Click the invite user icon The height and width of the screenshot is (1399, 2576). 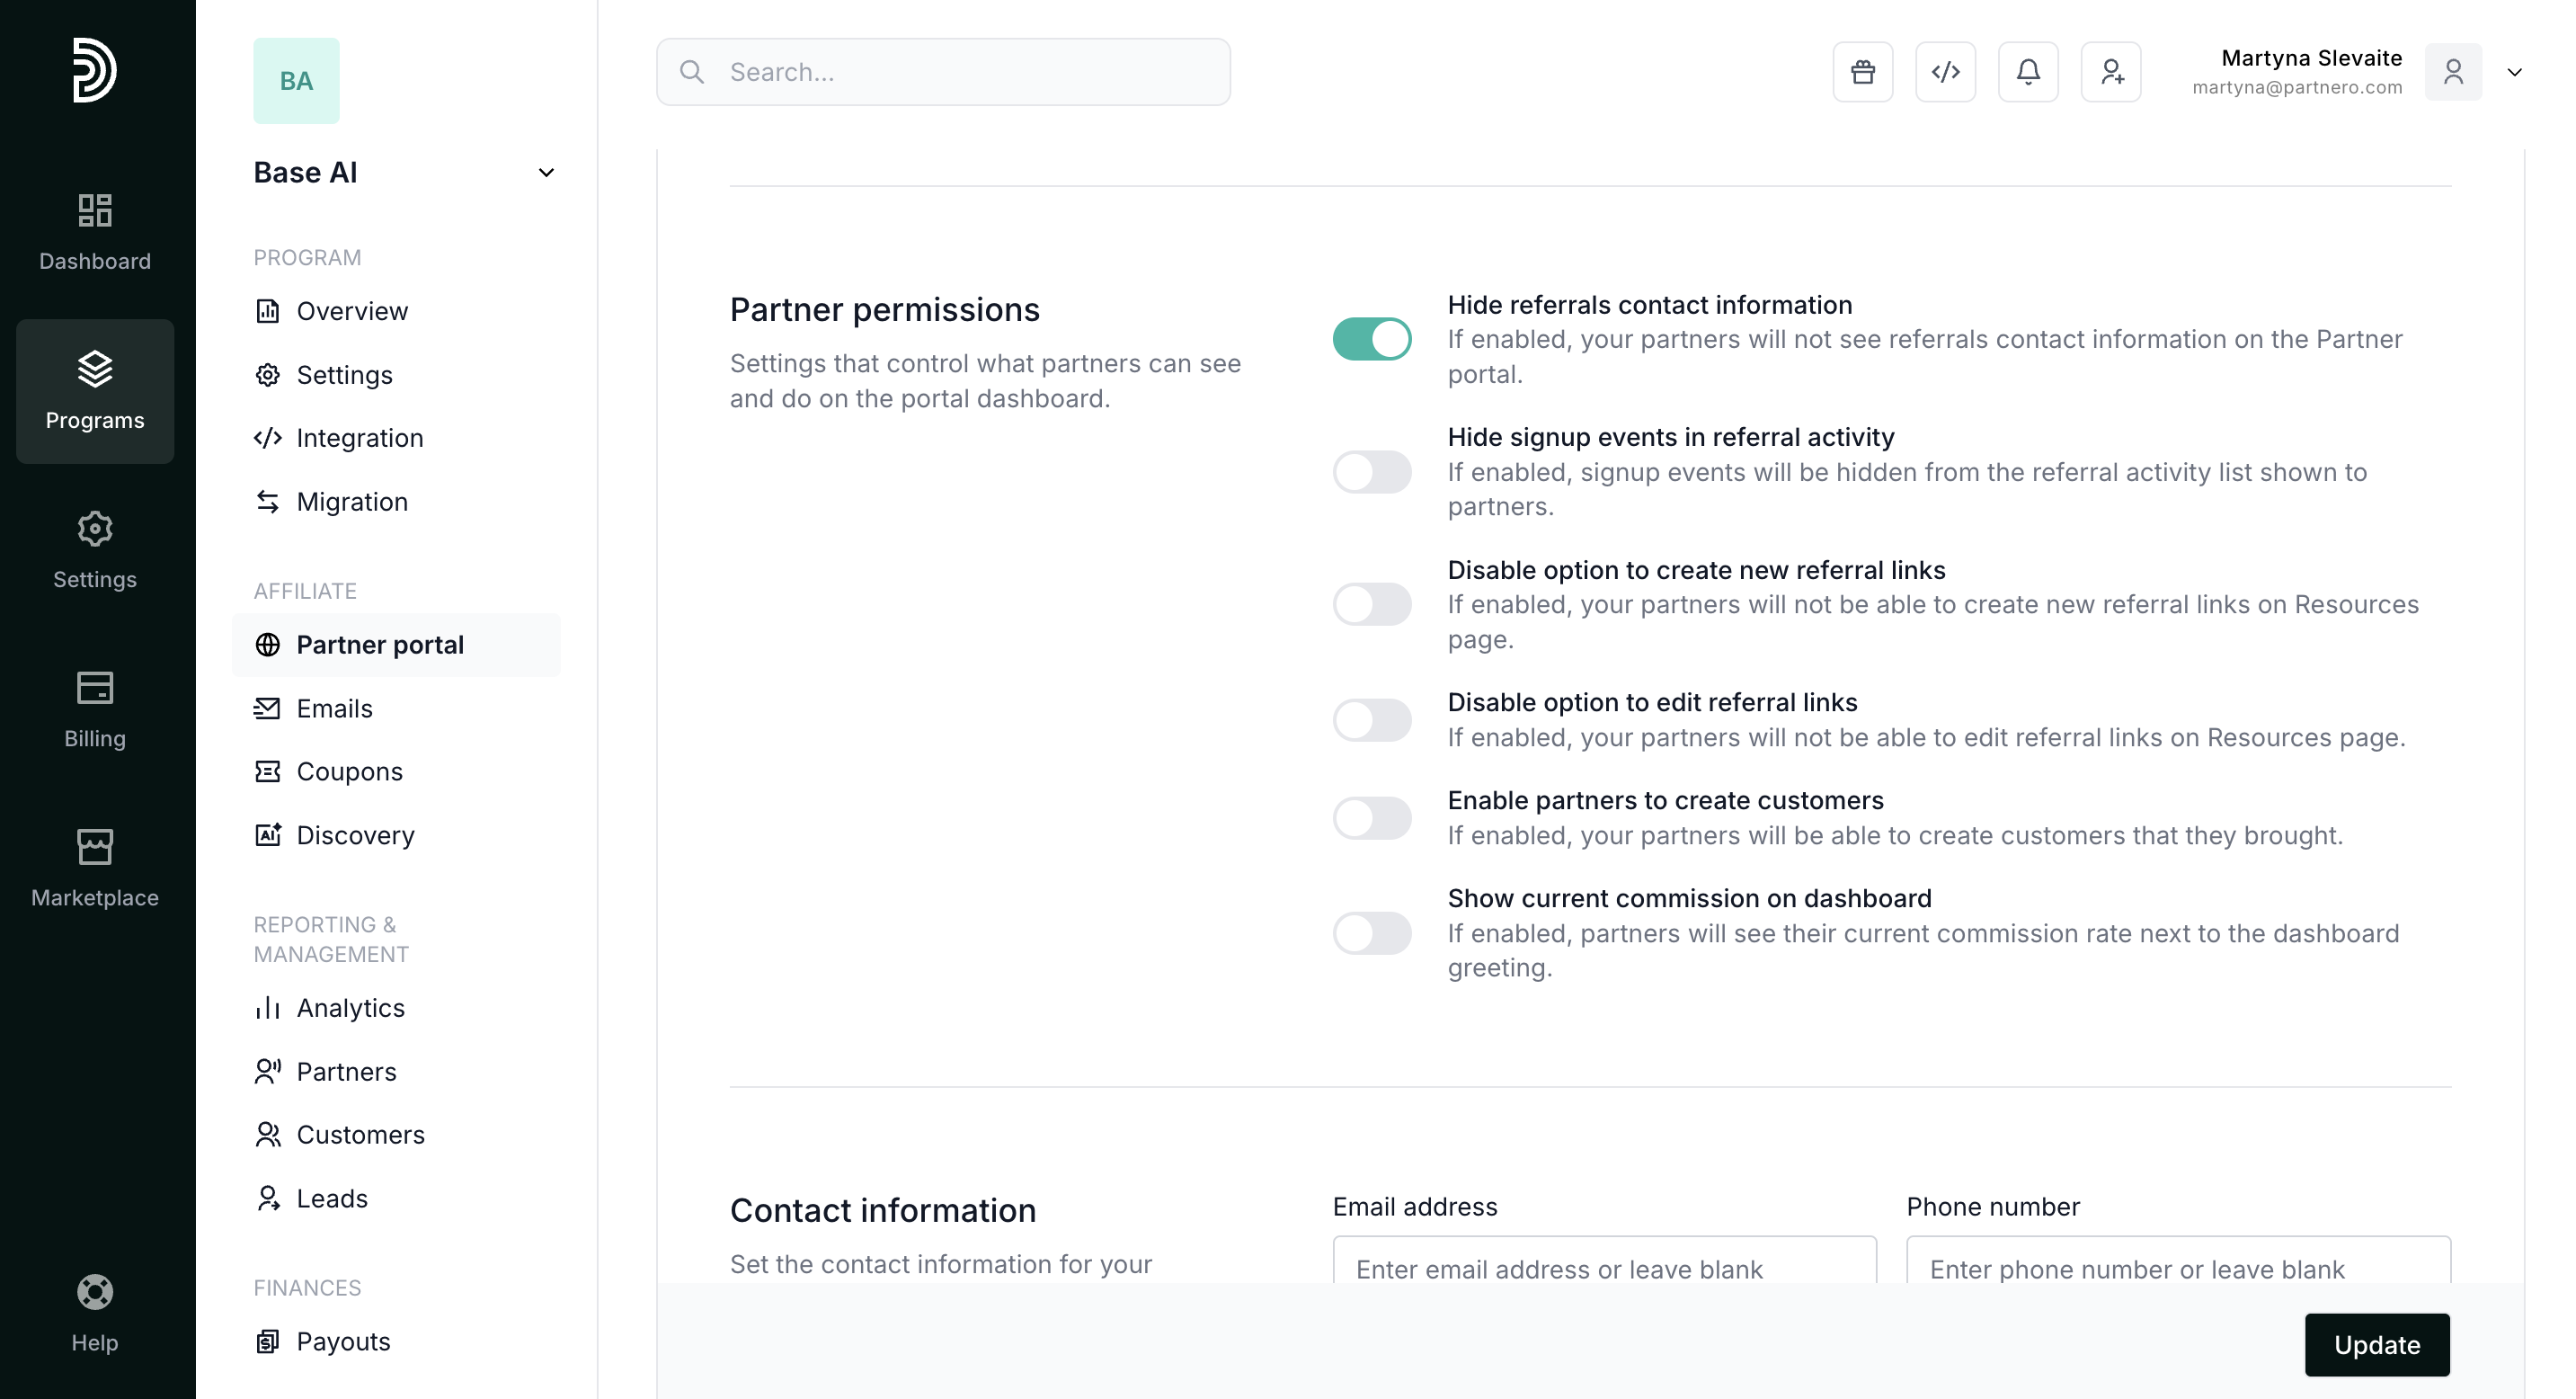pyautogui.click(x=2111, y=72)
